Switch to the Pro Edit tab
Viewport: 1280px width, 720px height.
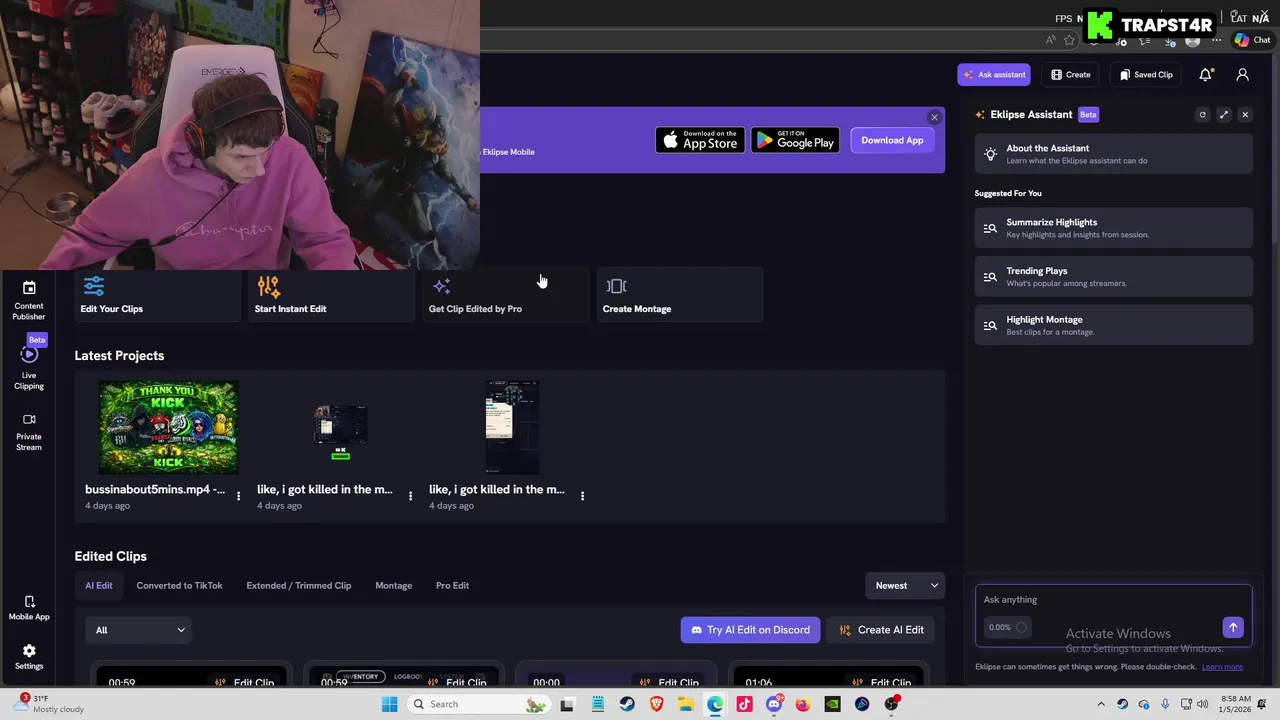[452, 586]
